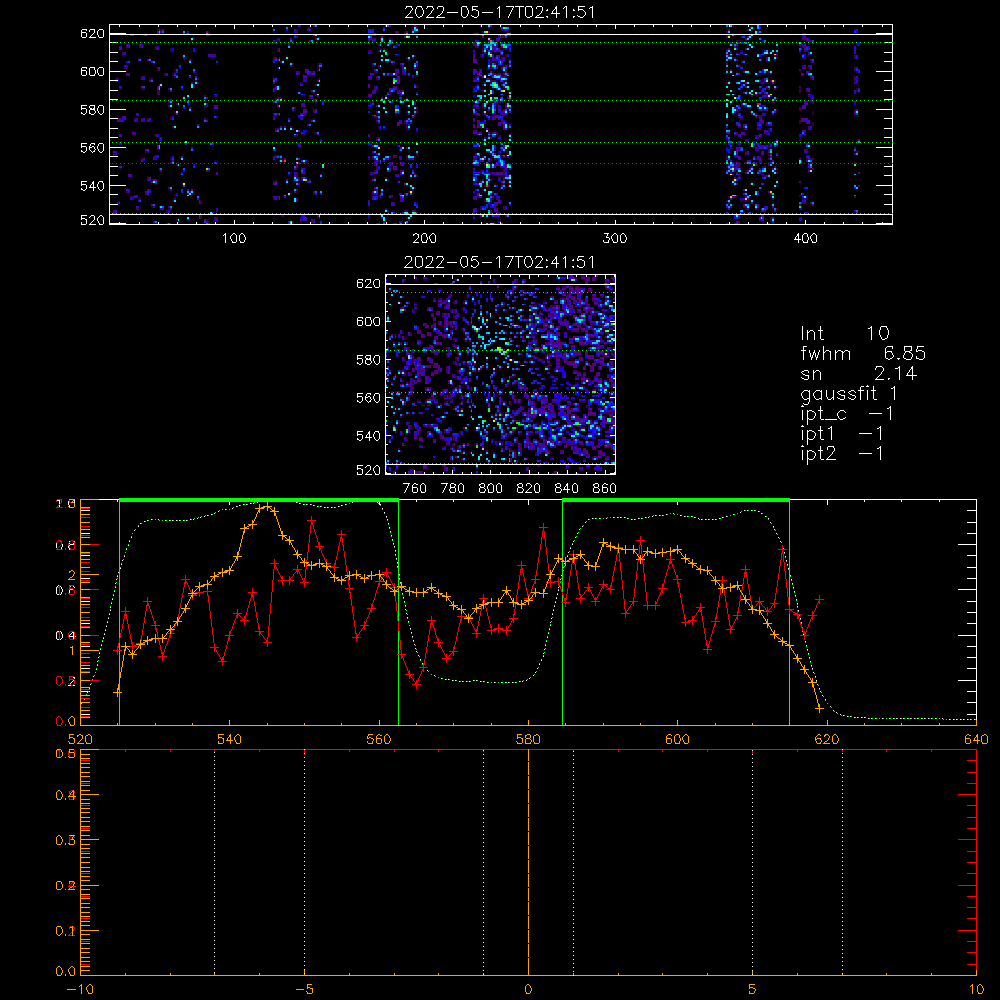Click x-axis label 640 of the profile plot
The image size is (1000, 1000).
[976, 739]
